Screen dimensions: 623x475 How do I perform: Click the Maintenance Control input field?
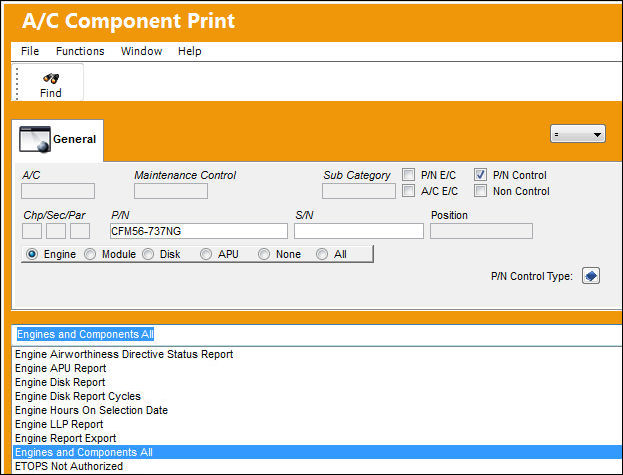pyautogui.click(x=171, y=191)
